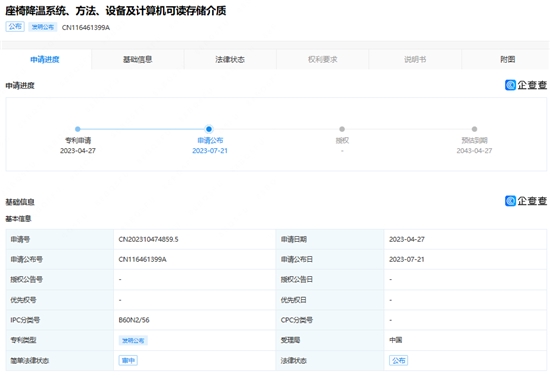
Task: Click the 公布 tag under the title
Action: point(15,27)
